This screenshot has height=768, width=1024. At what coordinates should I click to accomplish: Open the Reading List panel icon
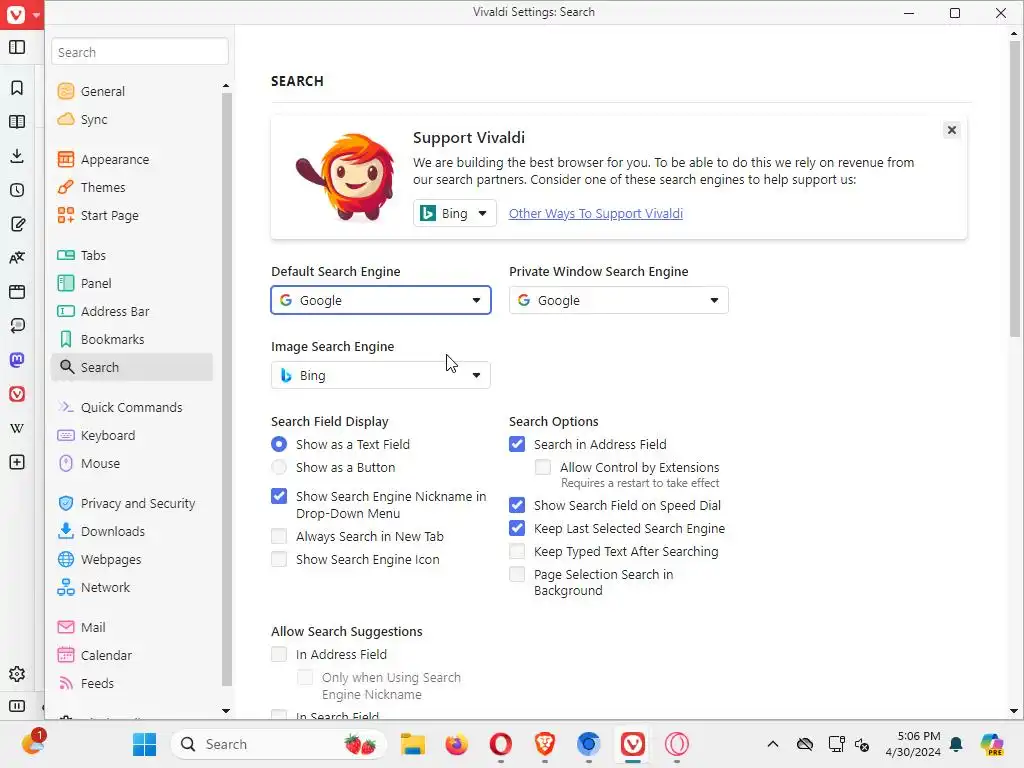pos(17,122)
